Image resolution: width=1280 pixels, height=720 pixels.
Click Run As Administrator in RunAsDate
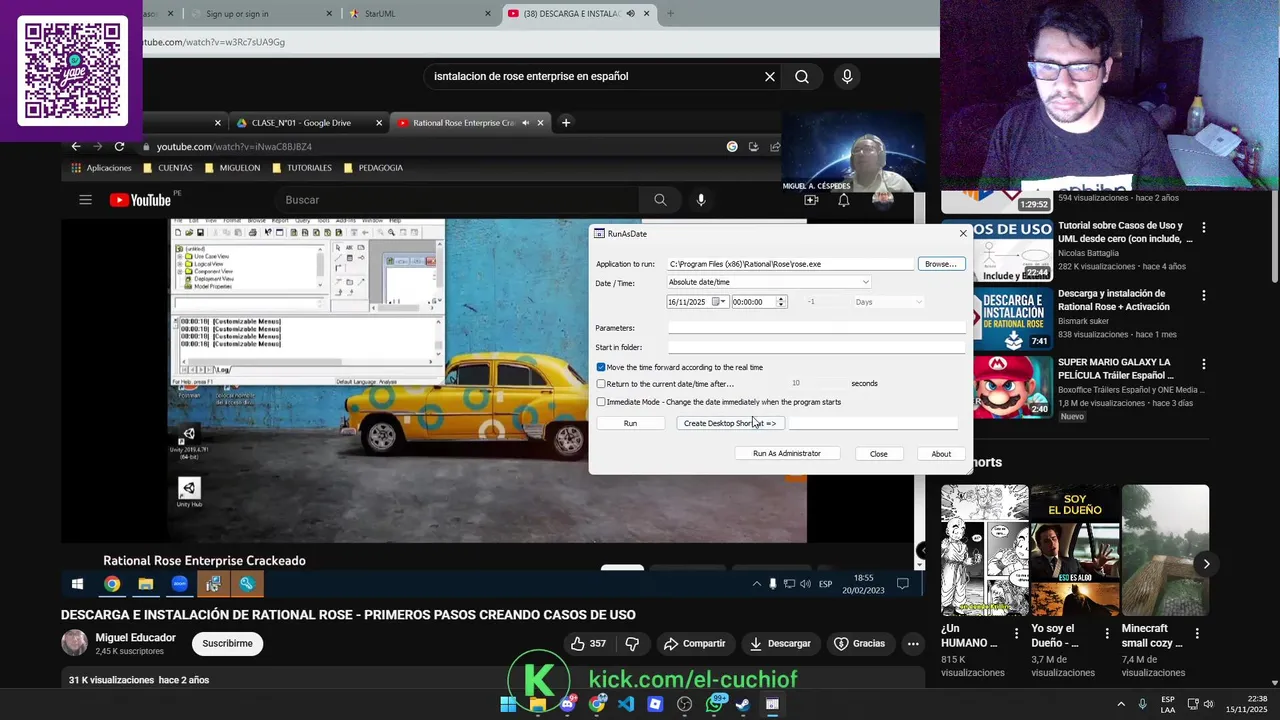[787, 454]
